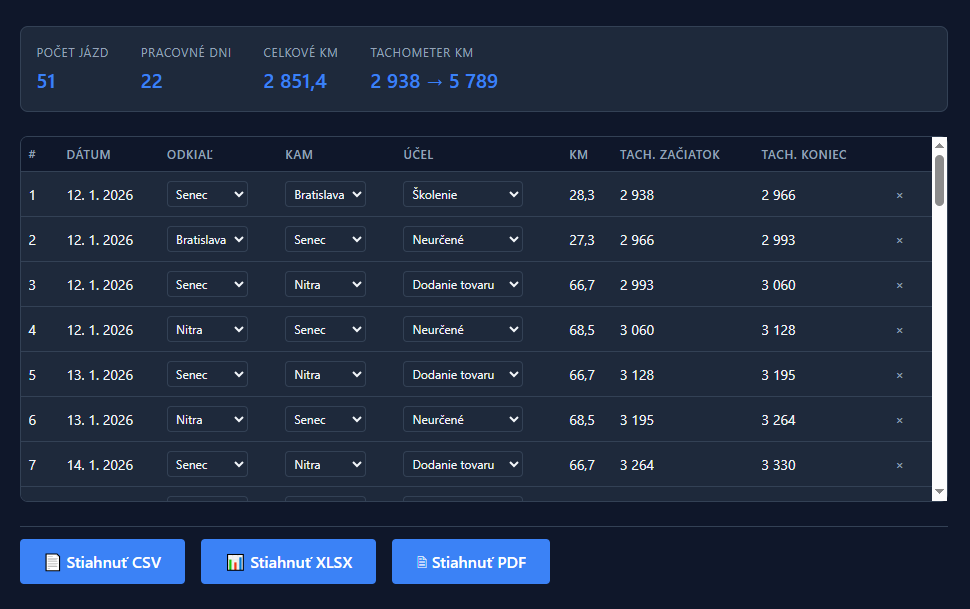Remove trip number 6 with ×

[x=899, y=420]
